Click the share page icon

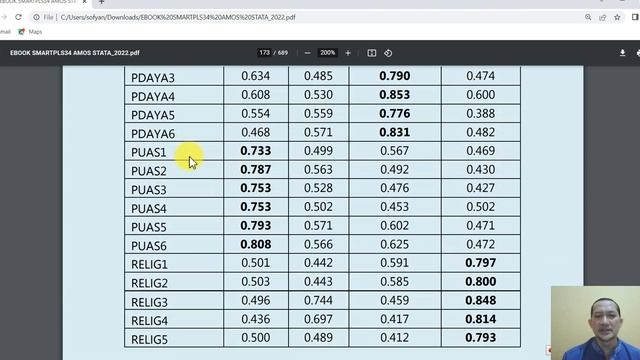602,17
